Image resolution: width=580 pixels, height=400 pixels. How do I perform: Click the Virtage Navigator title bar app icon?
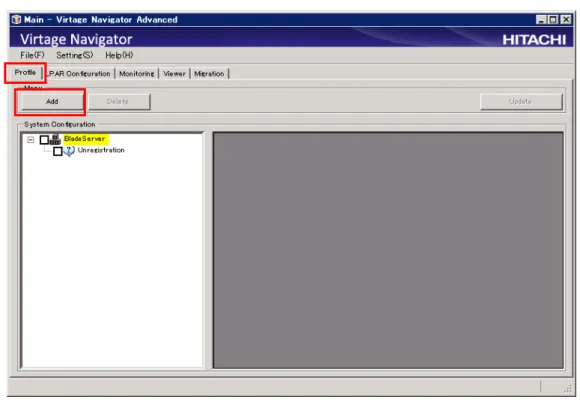16,19
